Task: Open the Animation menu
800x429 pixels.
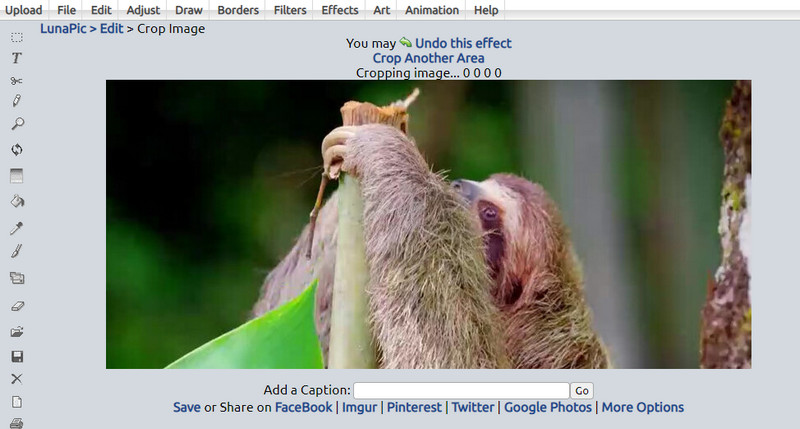Action: (432, 10)
